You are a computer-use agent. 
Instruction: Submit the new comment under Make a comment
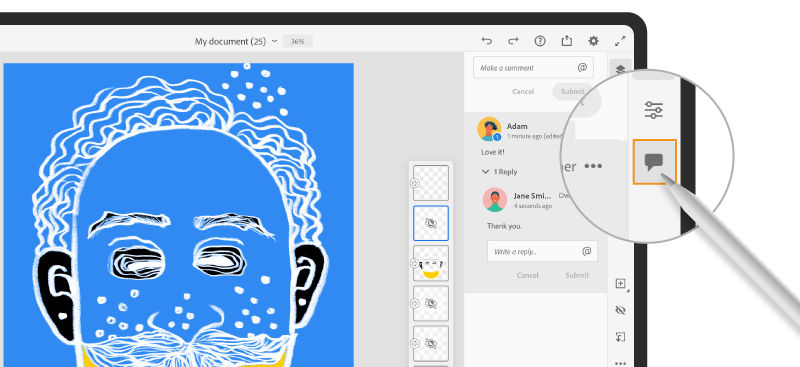tap(572, 91)
